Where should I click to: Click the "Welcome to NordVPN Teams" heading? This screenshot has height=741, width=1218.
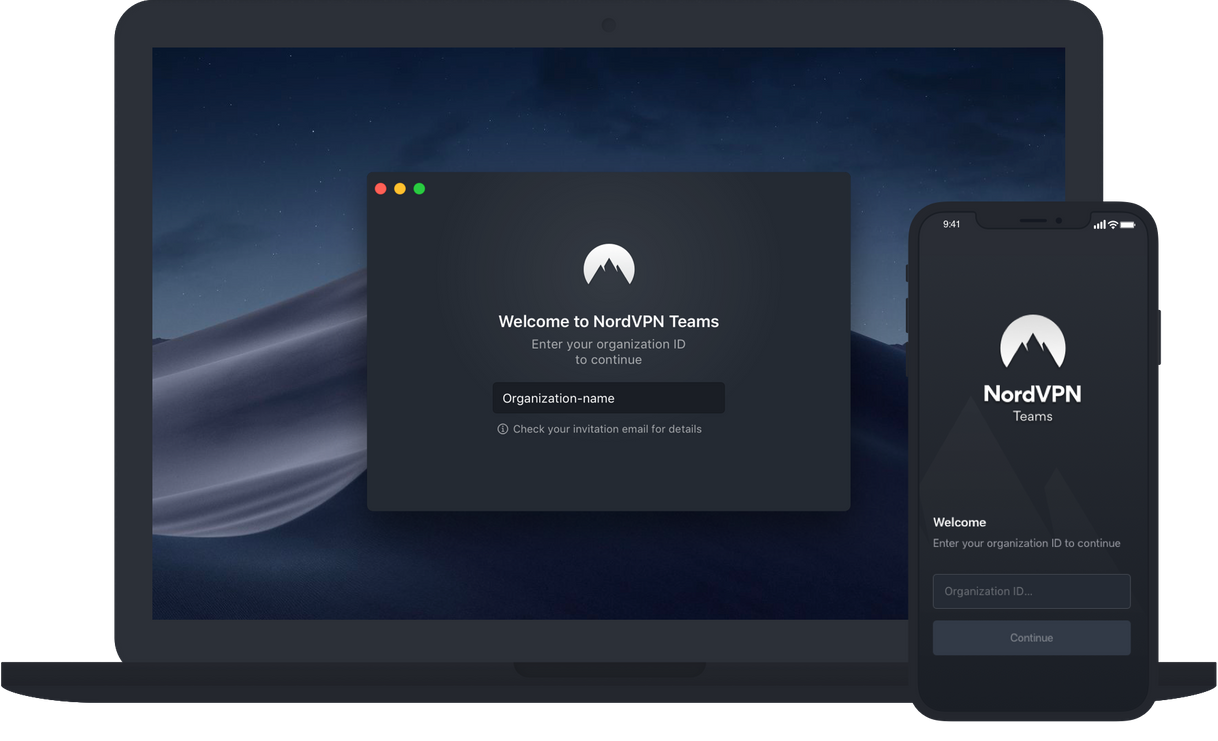point(608,322)
